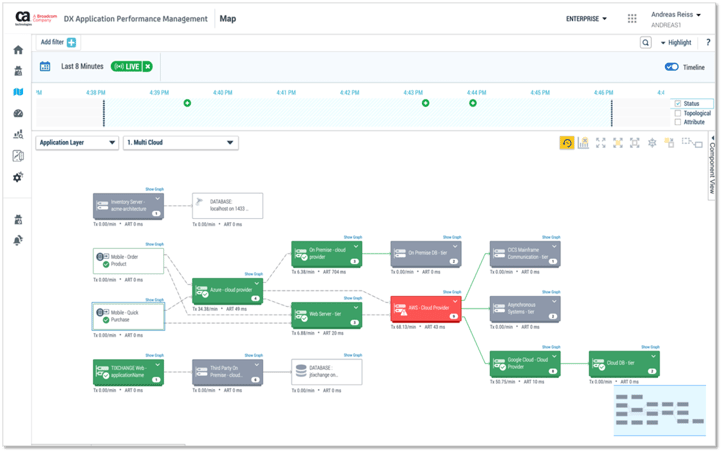Select the red AWS Cloud Provider node
The height and width of the screenshot is (452, 722).
425,309
